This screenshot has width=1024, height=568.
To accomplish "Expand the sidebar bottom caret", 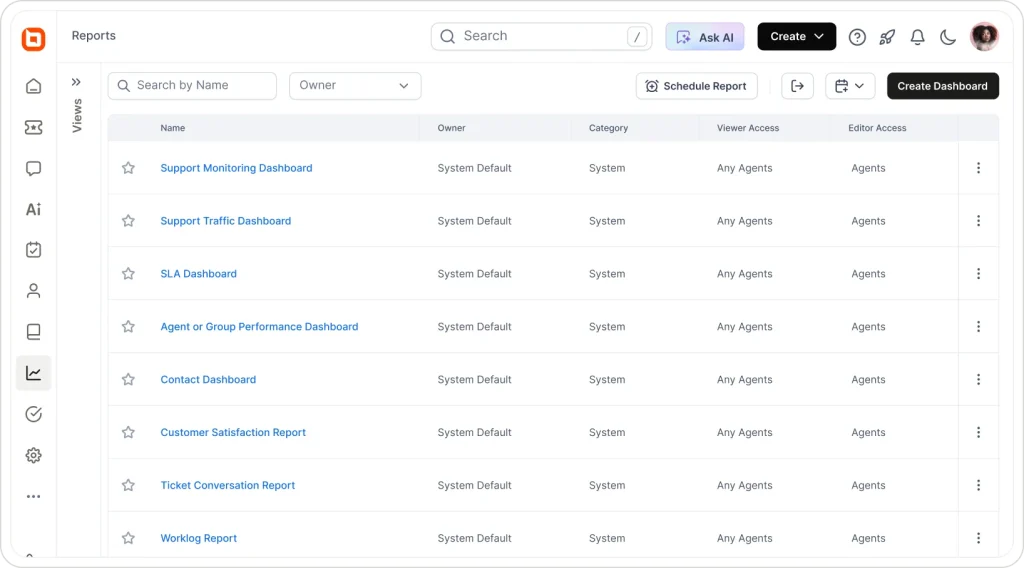I will [x=29, y=555].
